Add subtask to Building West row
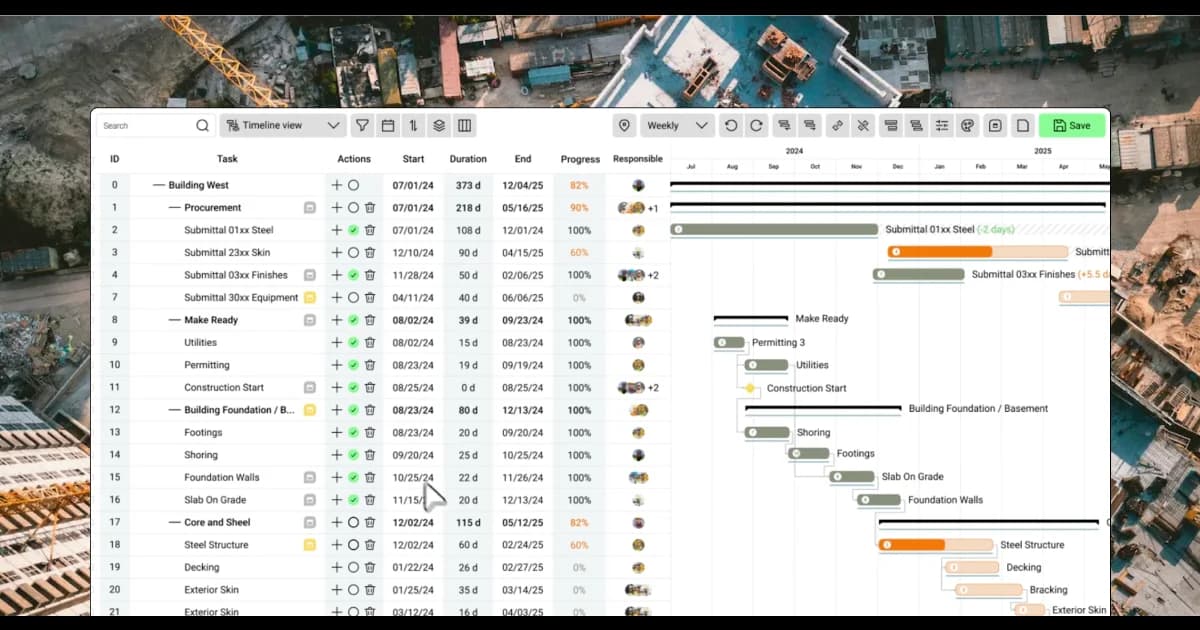This screenshot has width=1200, height=630. coord(337,185)
